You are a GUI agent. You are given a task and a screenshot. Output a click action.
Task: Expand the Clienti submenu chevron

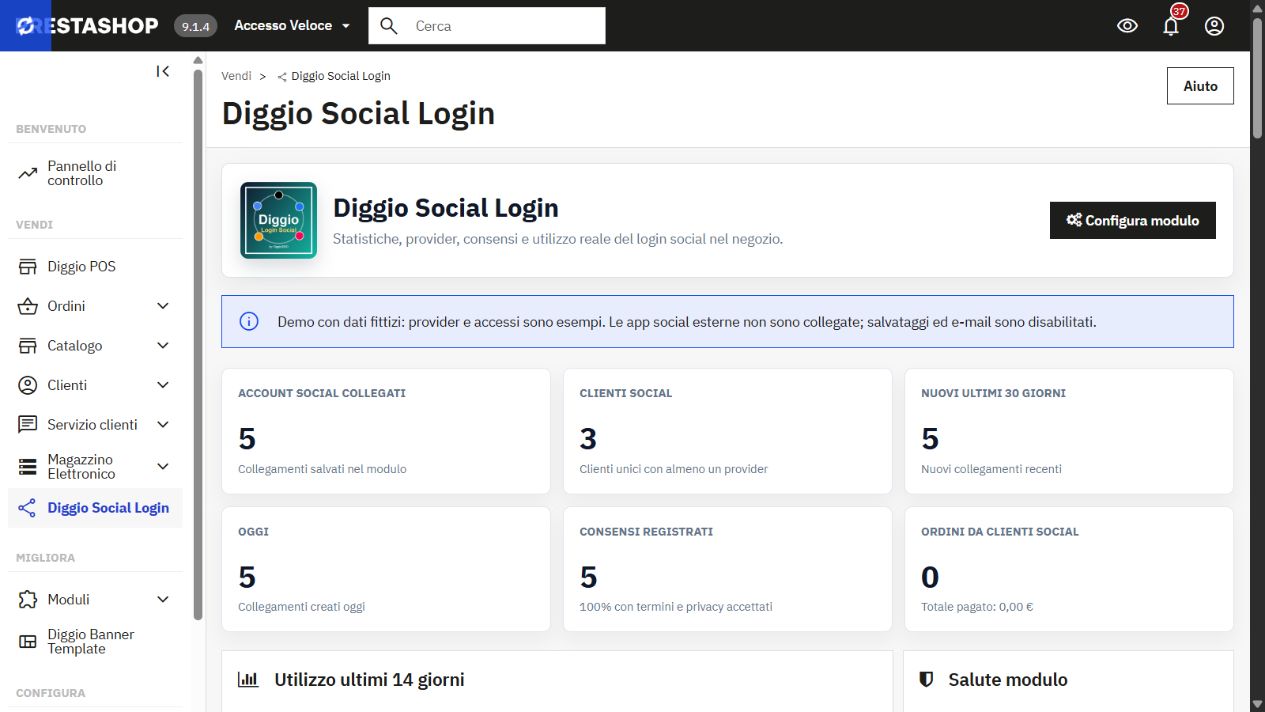pos(163,385)
